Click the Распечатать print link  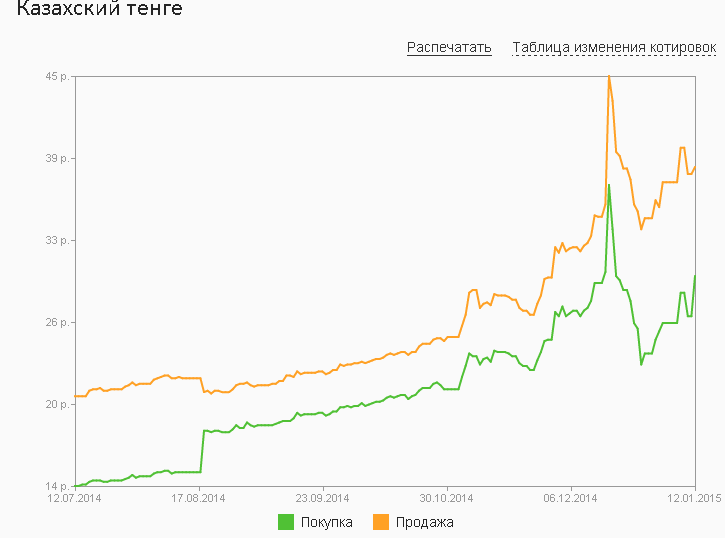(x=449, y=48)
